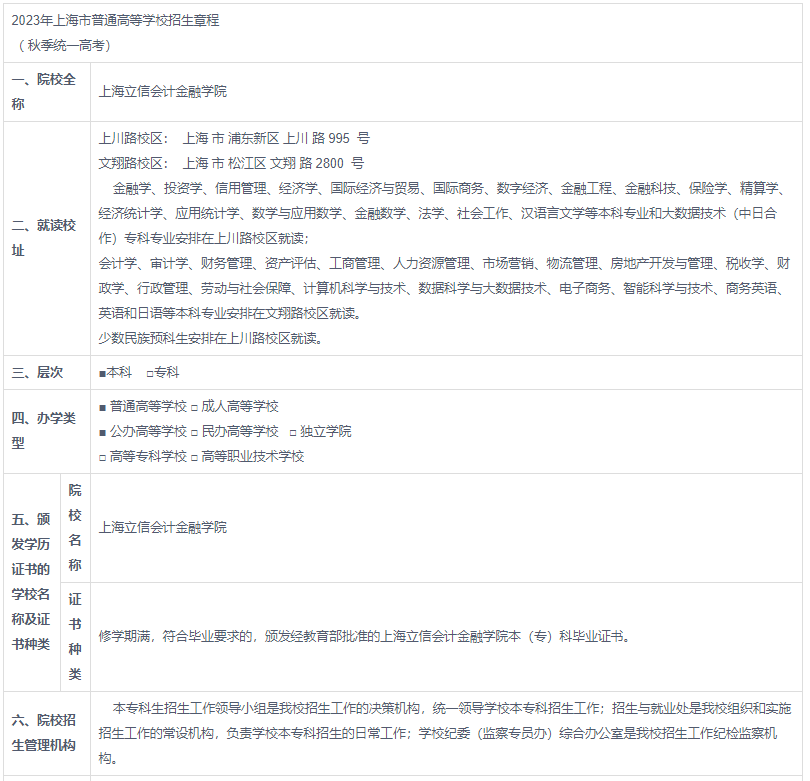Select the 成人高等学校 checkbox
This screenshot has height=781, width=810.
click(195, 407)
